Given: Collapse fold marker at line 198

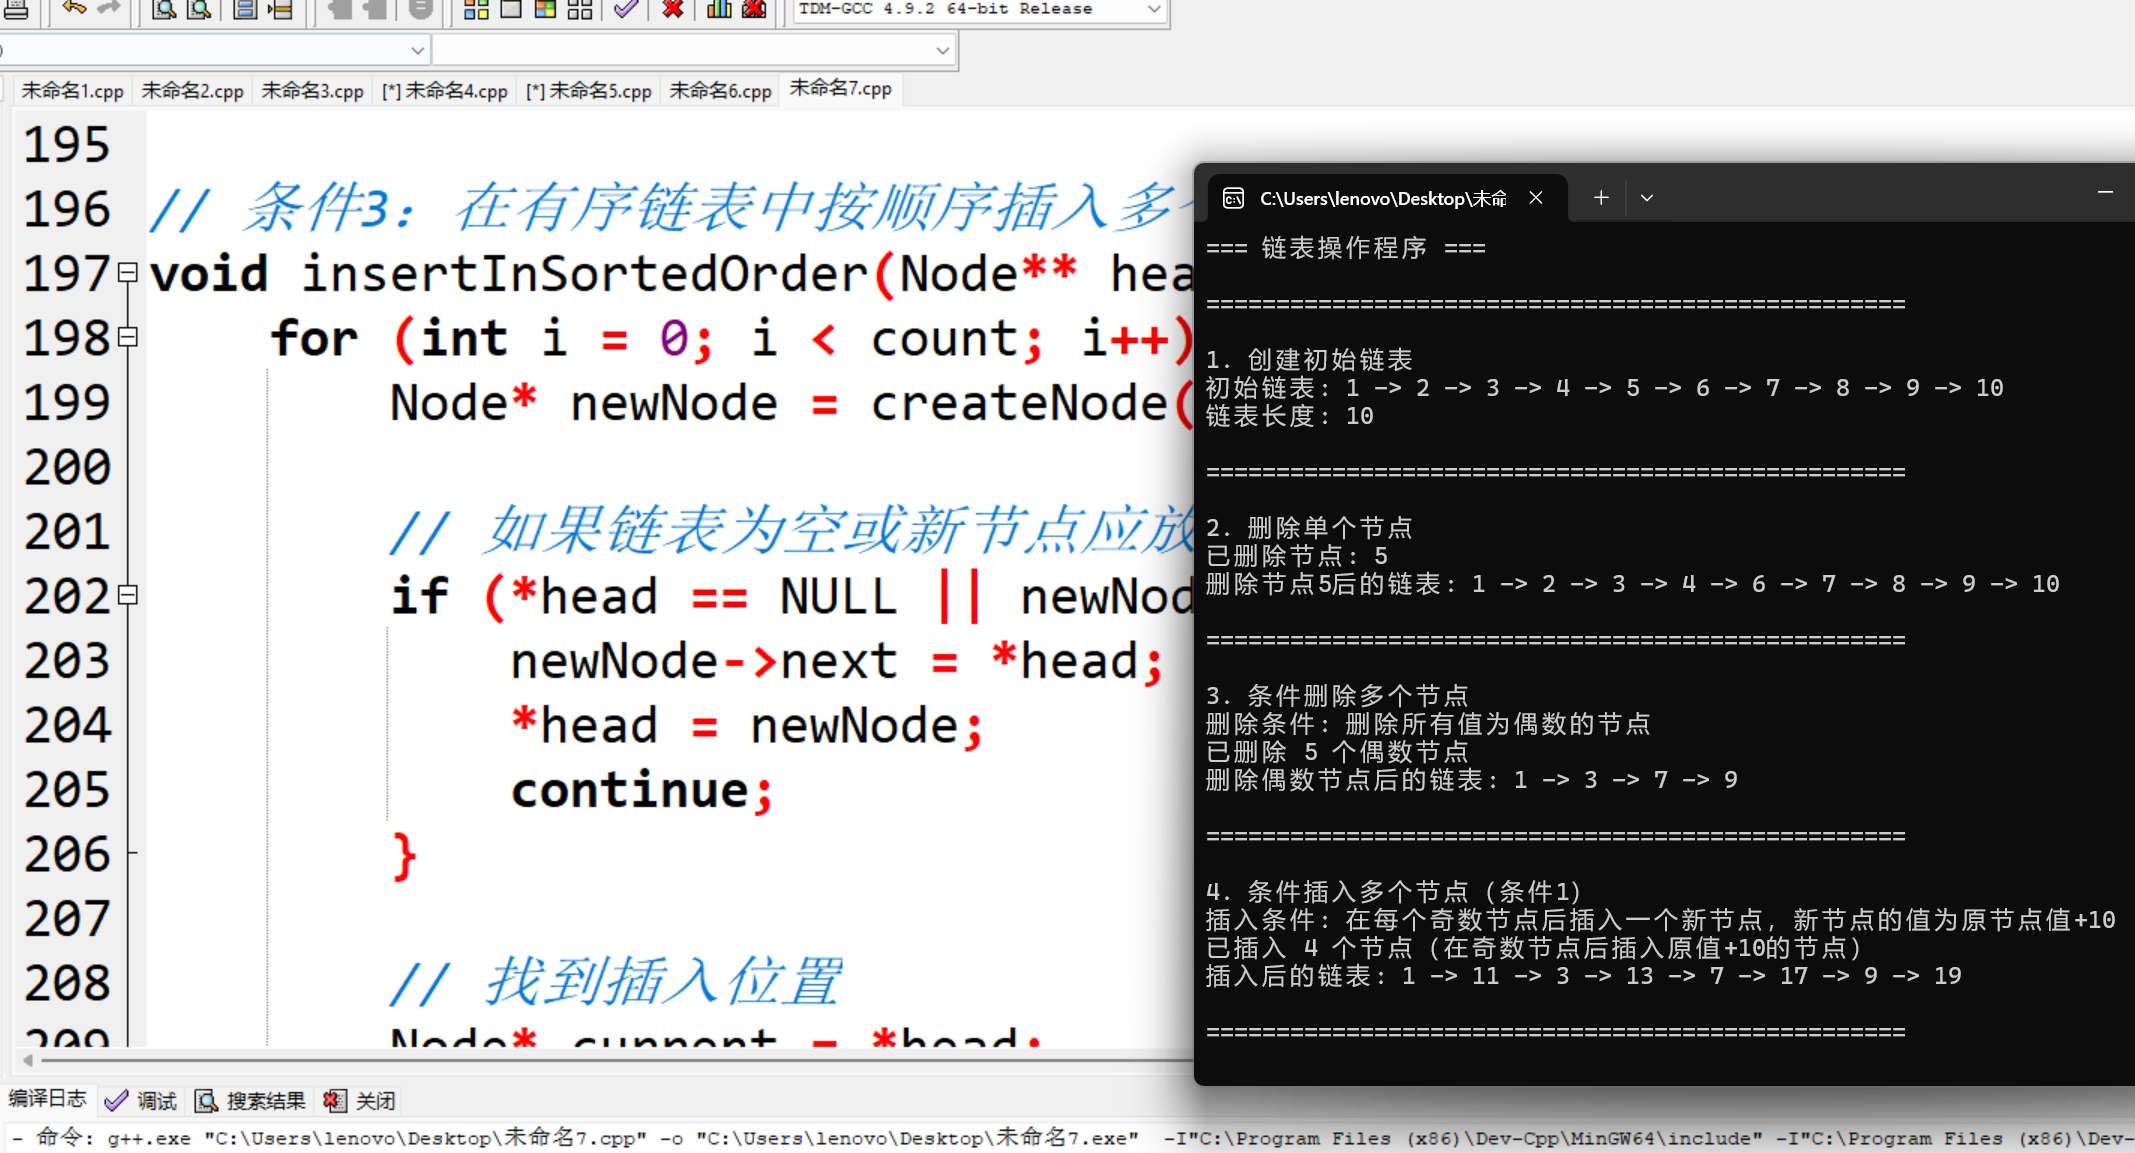Looking at the screenshot, I should click(127, 337).
